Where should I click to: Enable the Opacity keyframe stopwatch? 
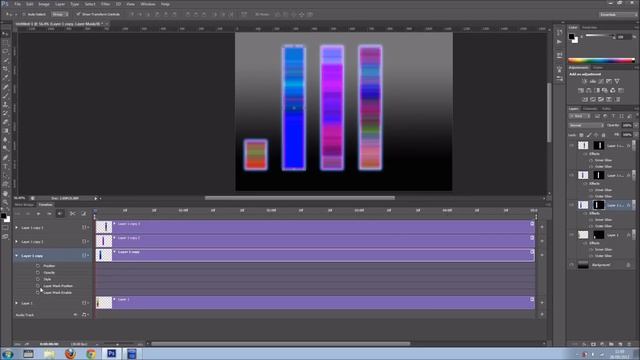pos(38,272)
